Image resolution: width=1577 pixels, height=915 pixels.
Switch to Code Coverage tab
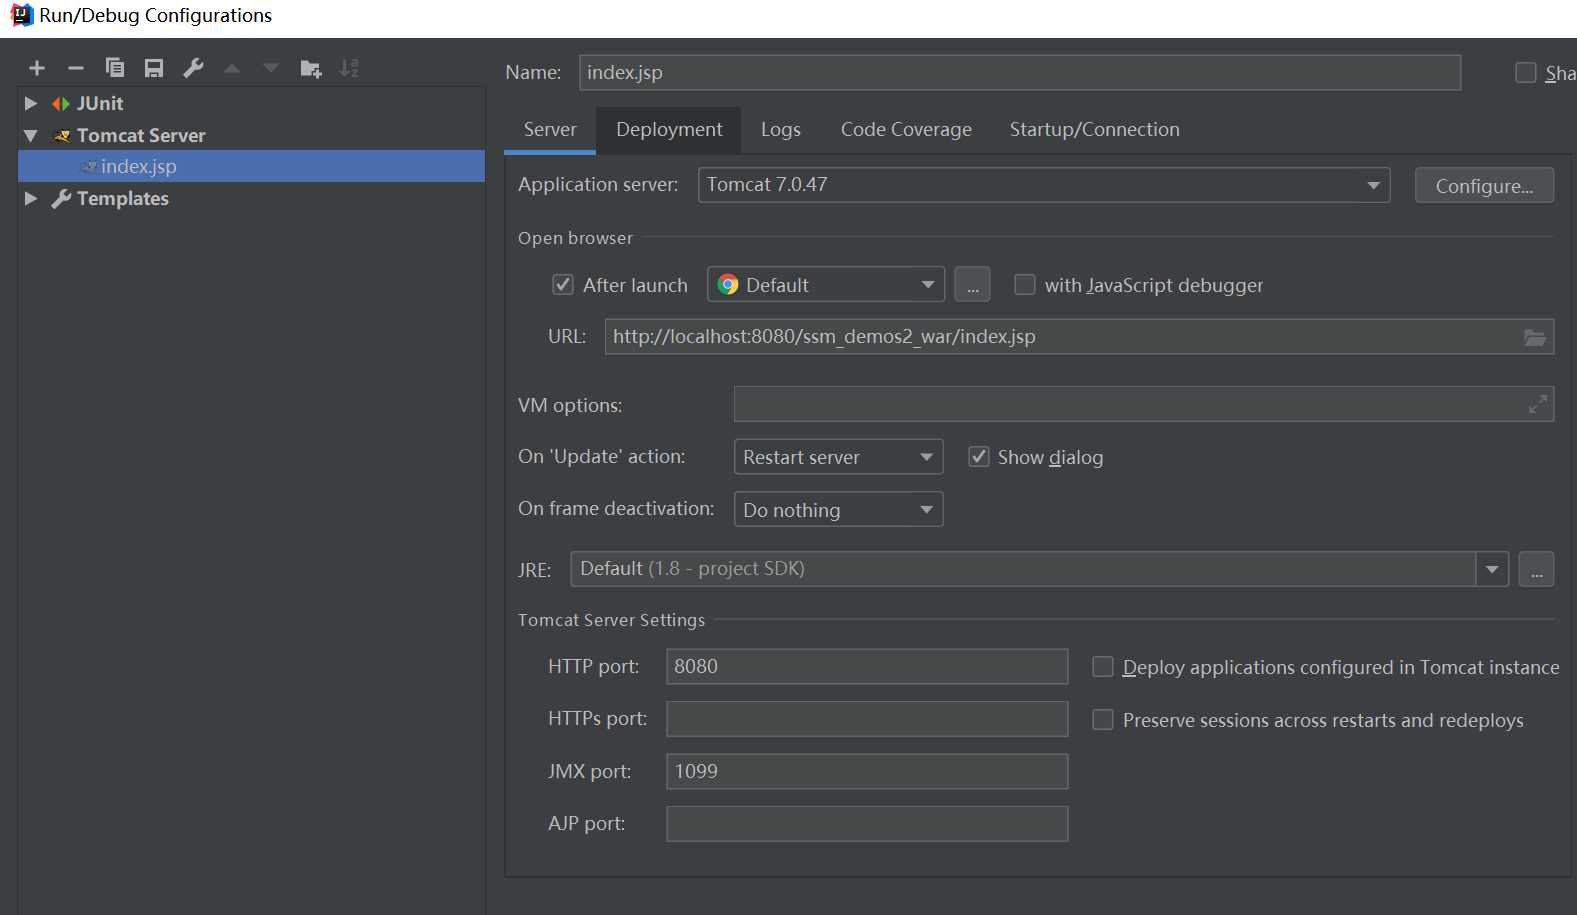906,129
